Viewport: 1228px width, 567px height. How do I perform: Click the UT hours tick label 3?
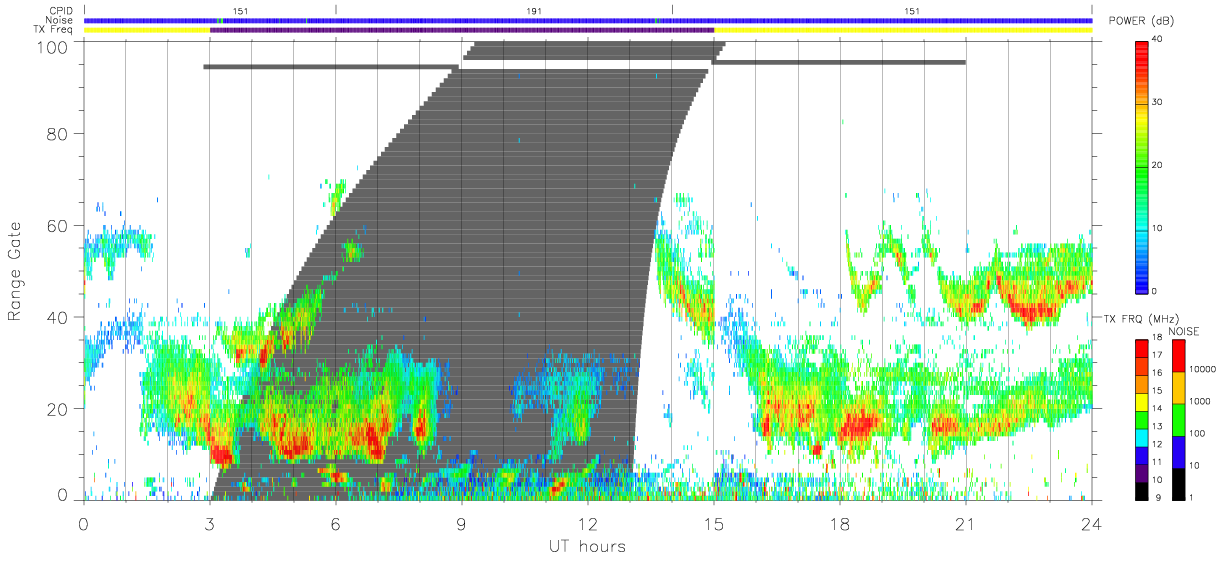point(210,522)
